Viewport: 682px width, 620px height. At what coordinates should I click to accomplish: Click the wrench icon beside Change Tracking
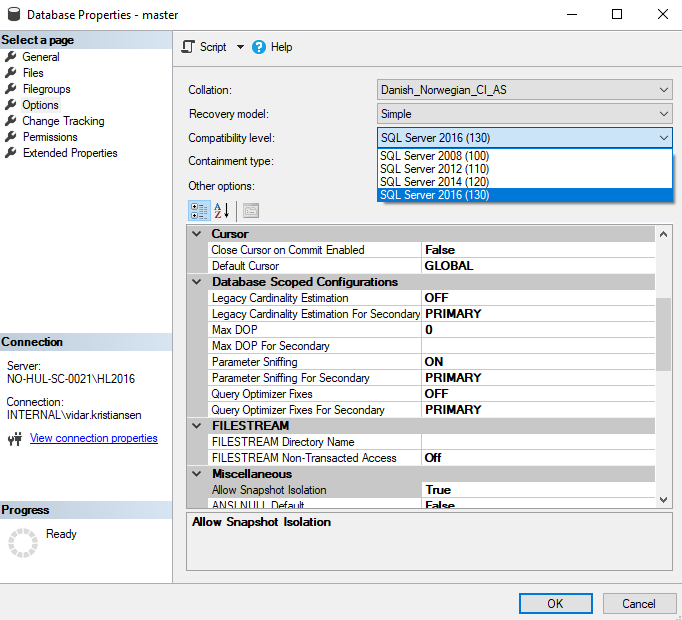click(10, 121)
